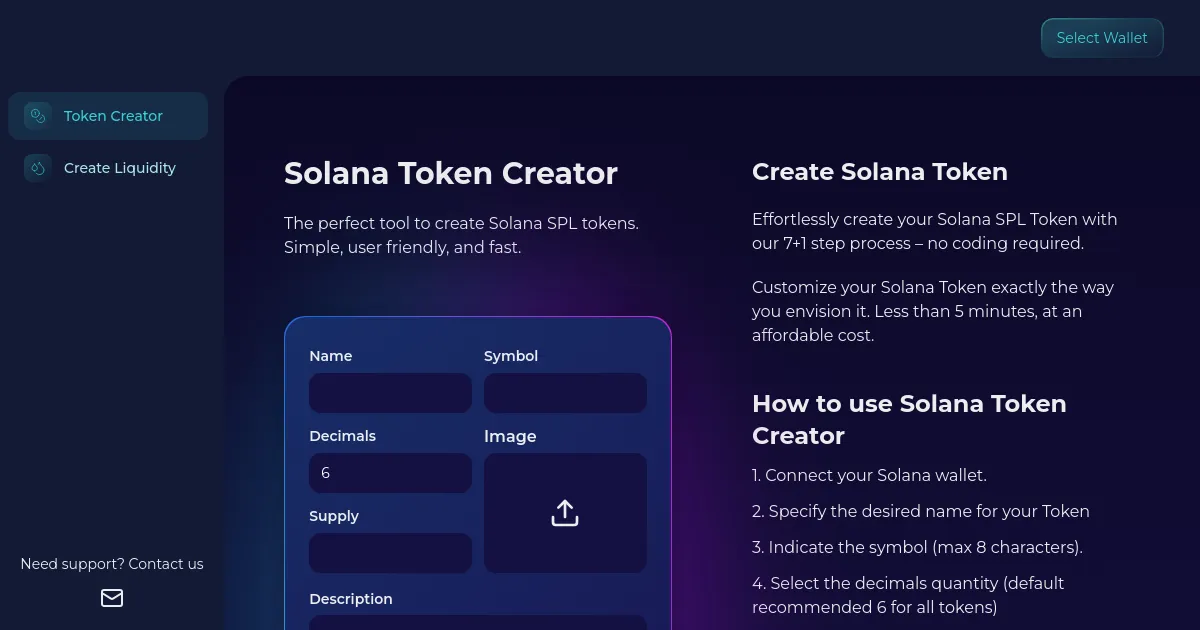Select the Decimals field showing 6
Screen dimensions: 1200x630
click(390, 472)
